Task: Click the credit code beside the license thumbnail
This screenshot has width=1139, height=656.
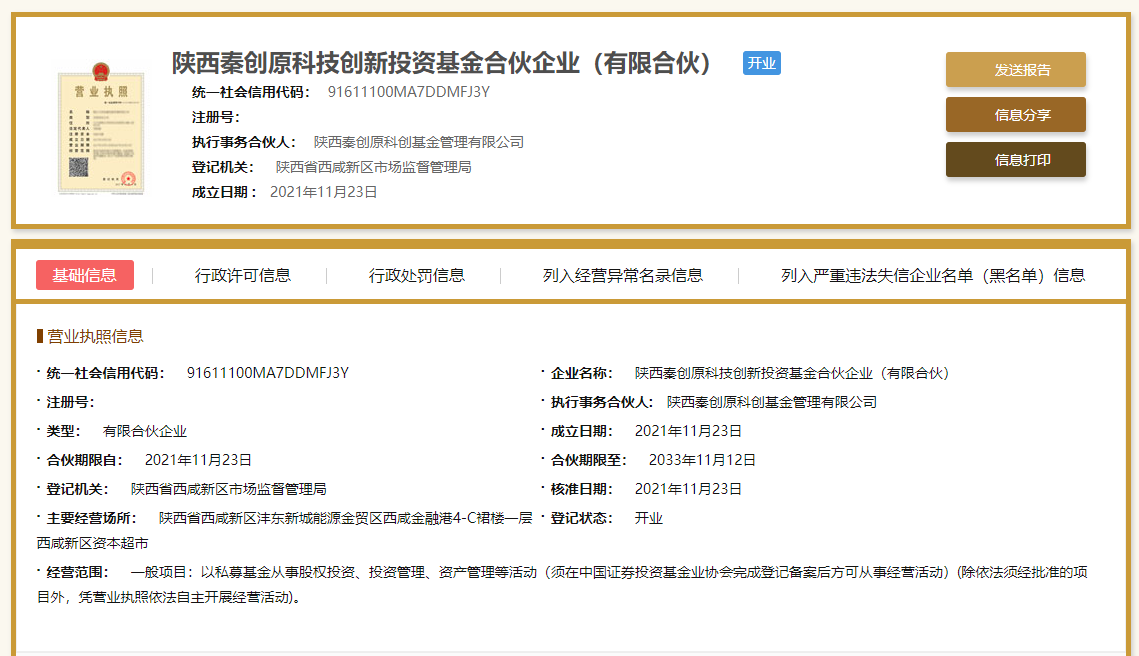Action: 408,92
